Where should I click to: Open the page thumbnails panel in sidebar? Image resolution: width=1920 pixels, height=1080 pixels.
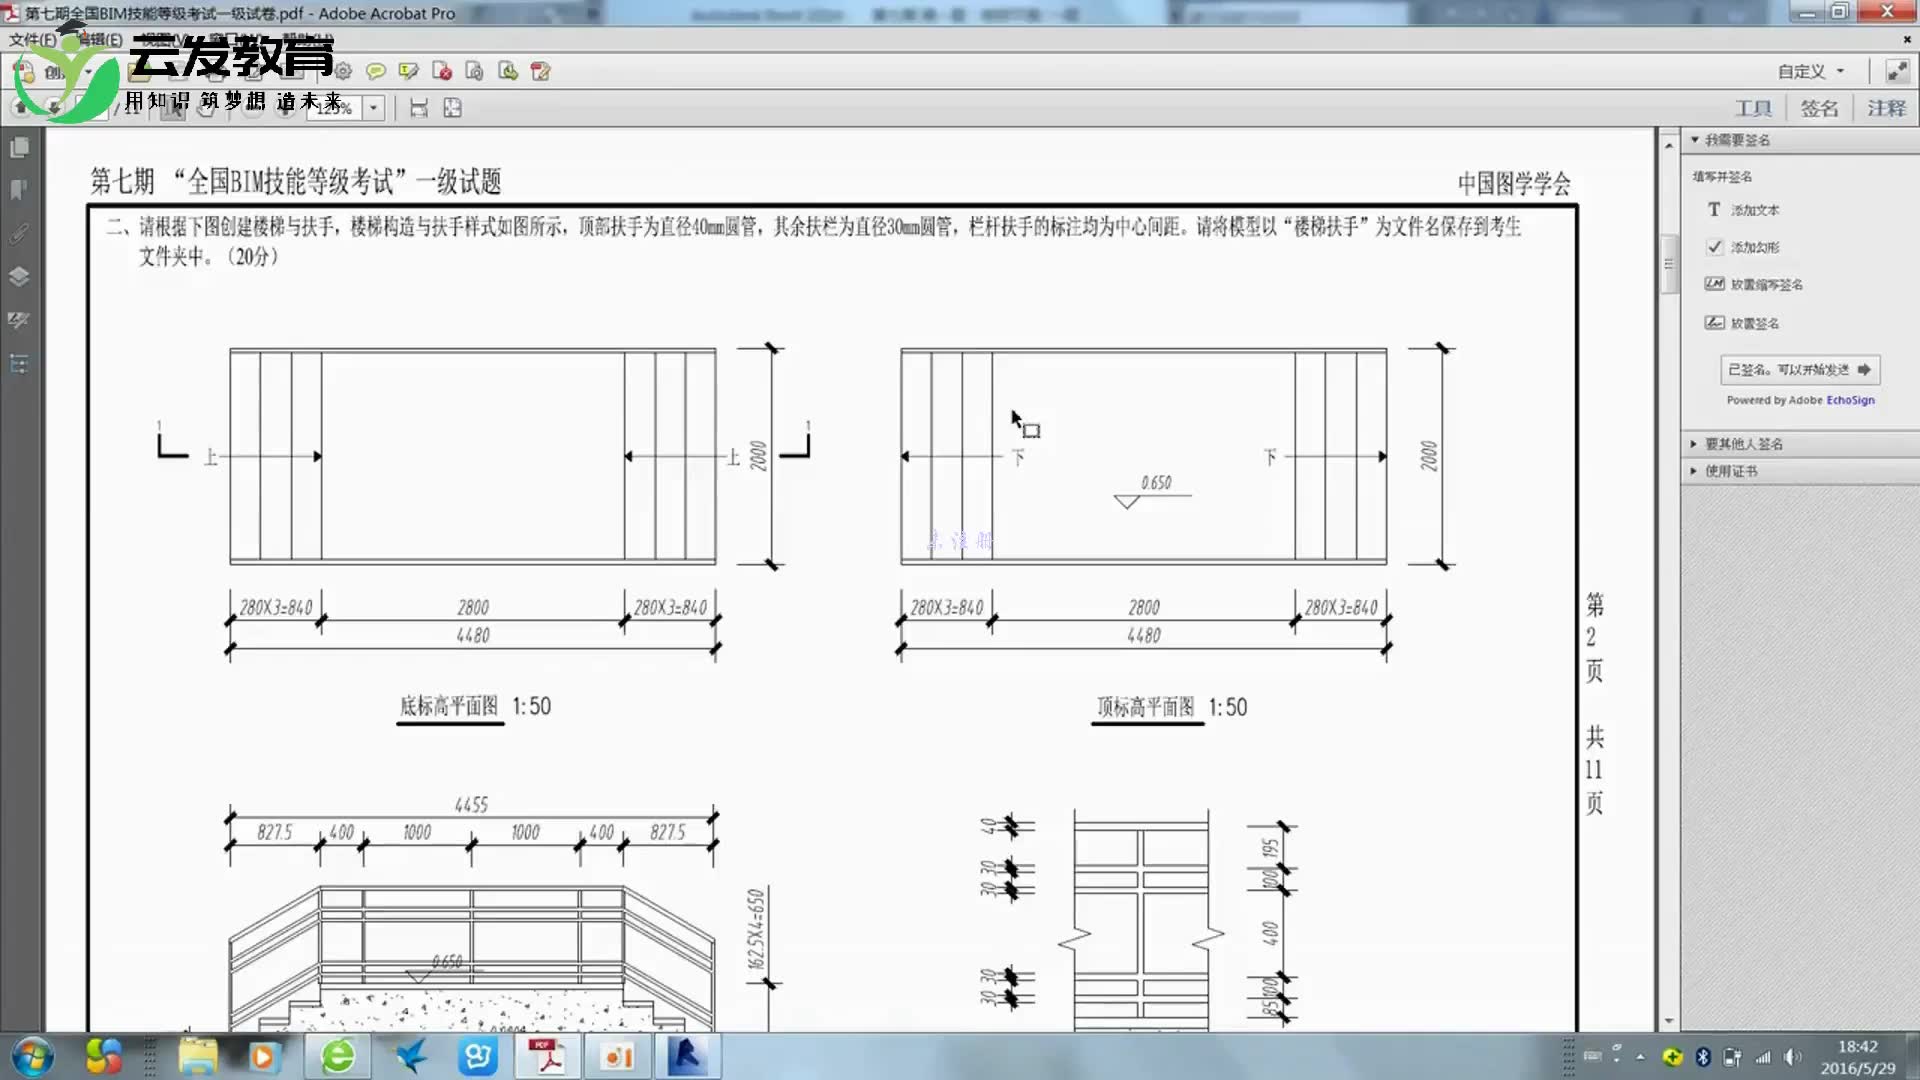pos(18,148)
